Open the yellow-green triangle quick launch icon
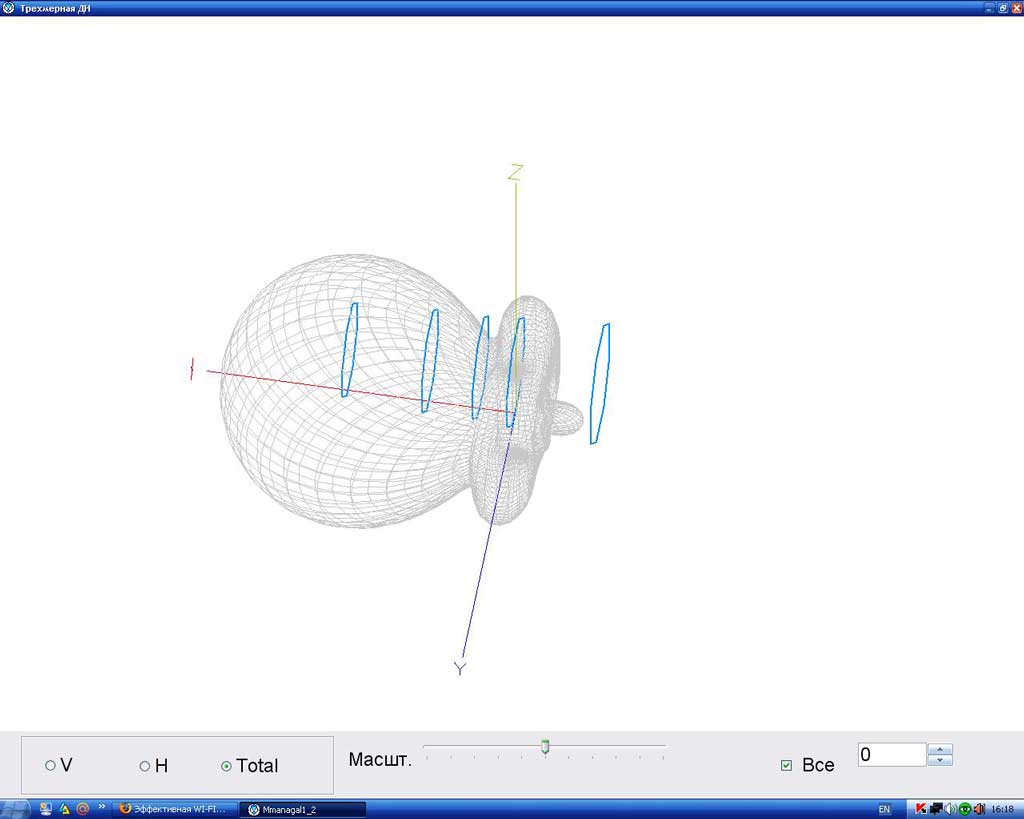The width and height of the screenshot is (1024, 819). [64, 809]
